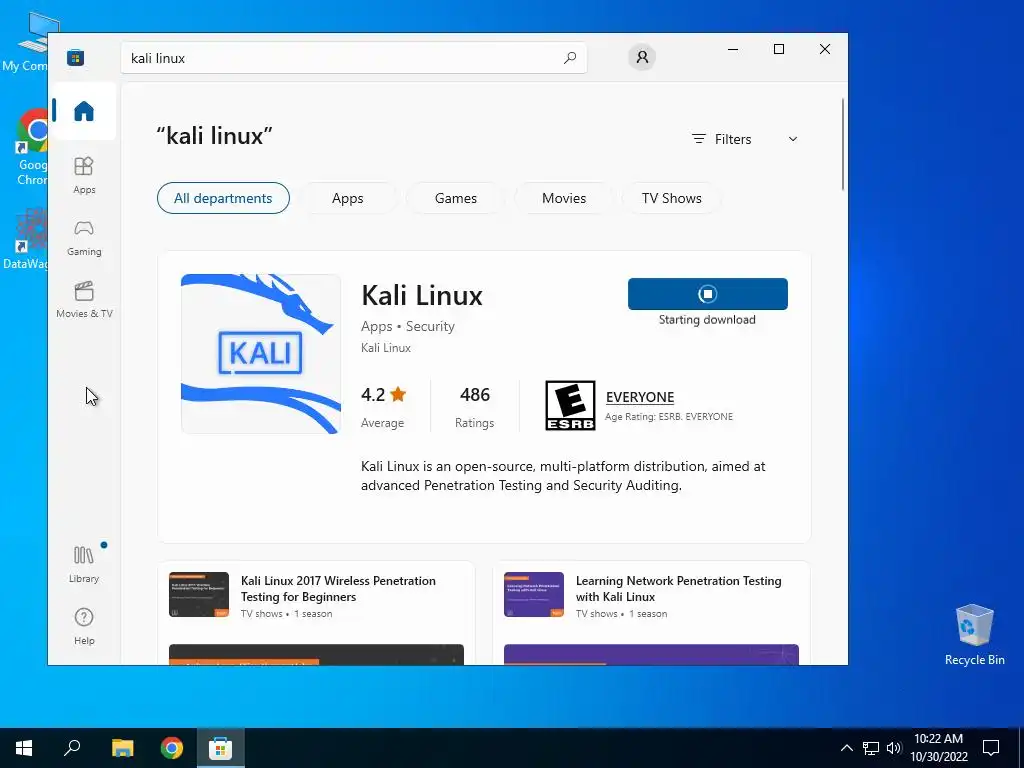Minimize the Microsoft Store window
1024x768 pixels.
point(733,50)
